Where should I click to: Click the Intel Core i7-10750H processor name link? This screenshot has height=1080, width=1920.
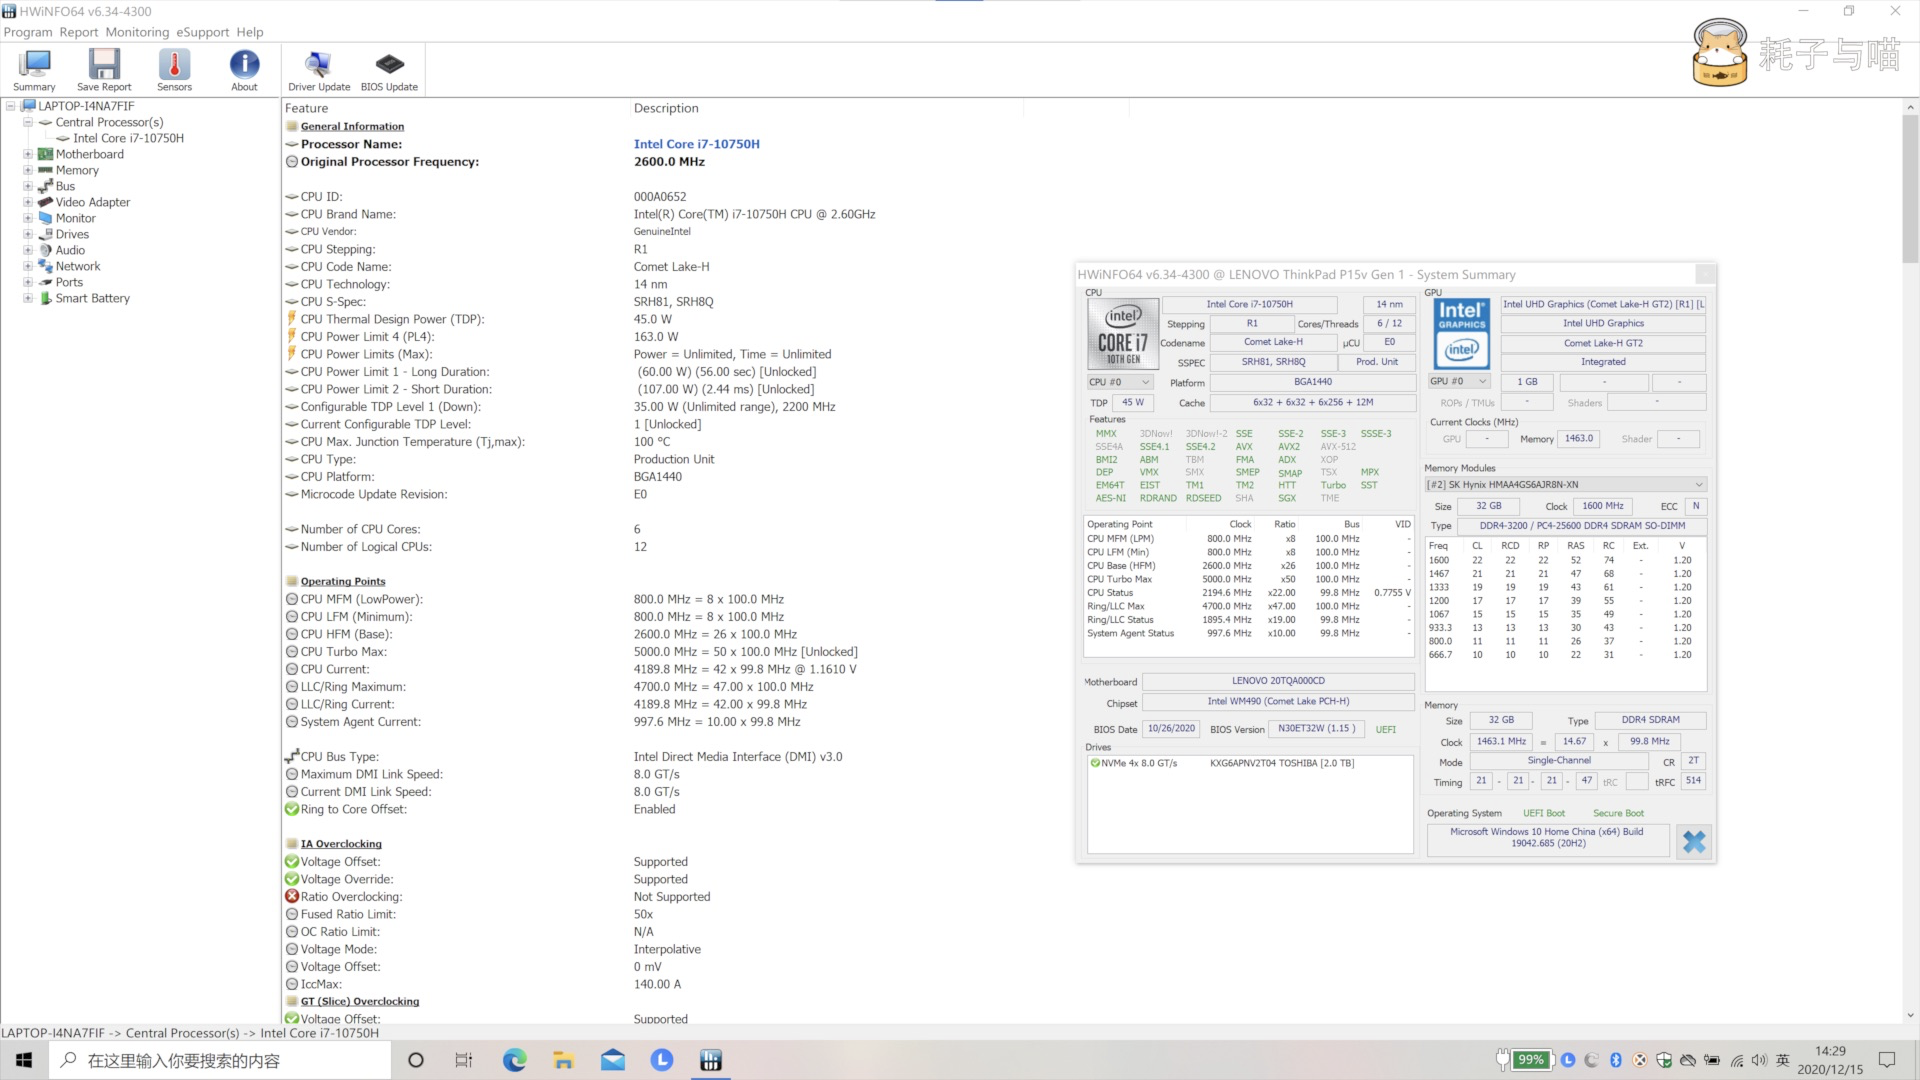696,144
